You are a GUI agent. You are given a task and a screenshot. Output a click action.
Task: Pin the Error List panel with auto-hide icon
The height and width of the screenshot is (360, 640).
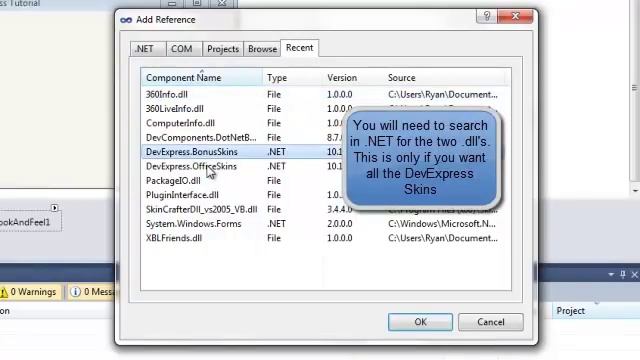coord(623,275)
